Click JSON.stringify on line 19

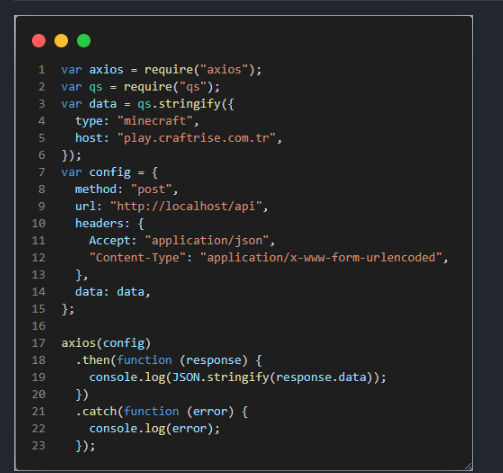click(x=220, y=377)
